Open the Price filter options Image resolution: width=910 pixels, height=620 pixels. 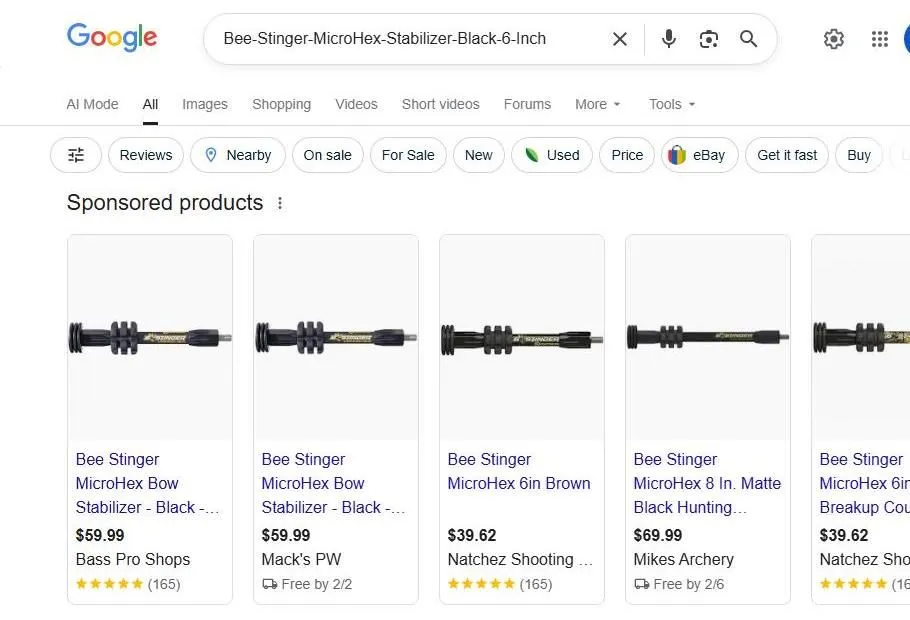[x=626, y=155]
